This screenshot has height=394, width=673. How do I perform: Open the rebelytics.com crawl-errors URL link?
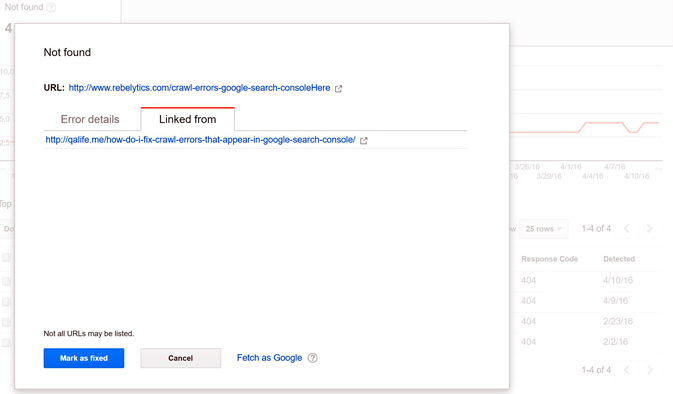[x=199, y=88]
